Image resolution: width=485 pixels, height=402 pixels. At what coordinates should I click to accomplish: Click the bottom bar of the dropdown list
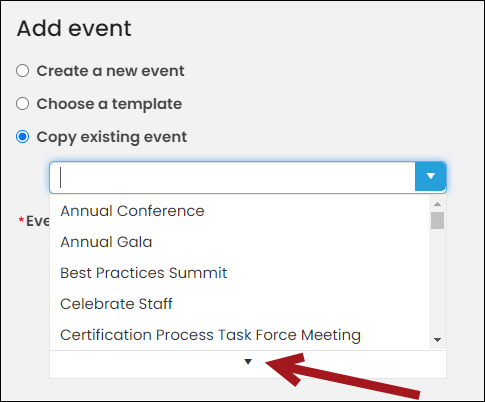coord(248,364)
